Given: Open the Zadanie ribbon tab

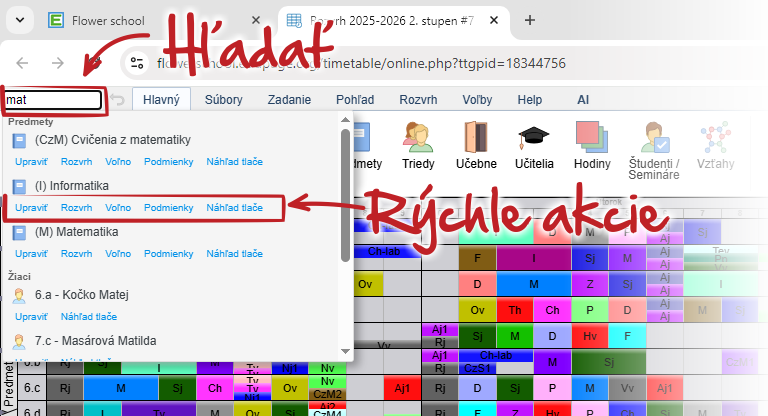Looking at the screenshot, I should click(288, 100).
